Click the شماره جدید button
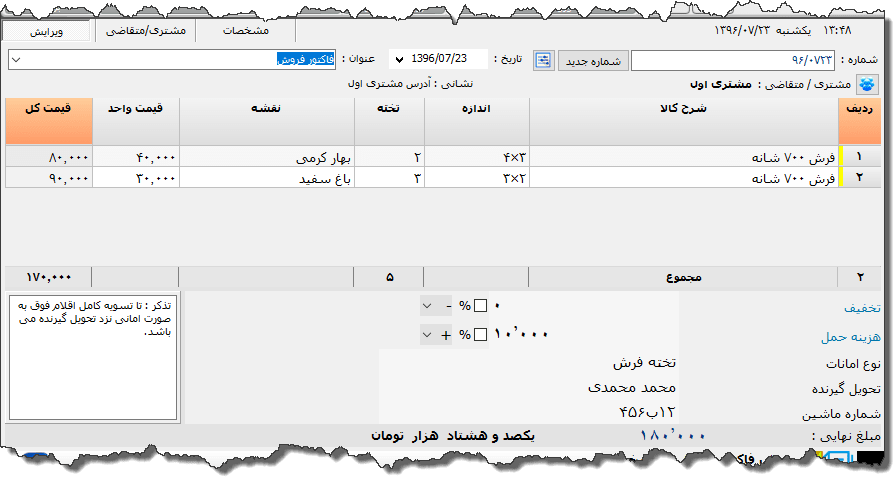 [x=593, y=60]
